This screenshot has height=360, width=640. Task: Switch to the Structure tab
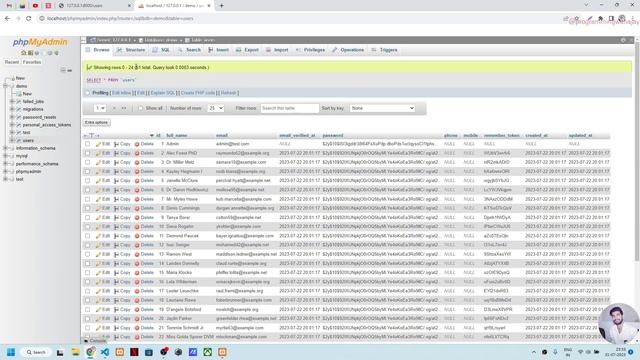(x=131, y=50)
